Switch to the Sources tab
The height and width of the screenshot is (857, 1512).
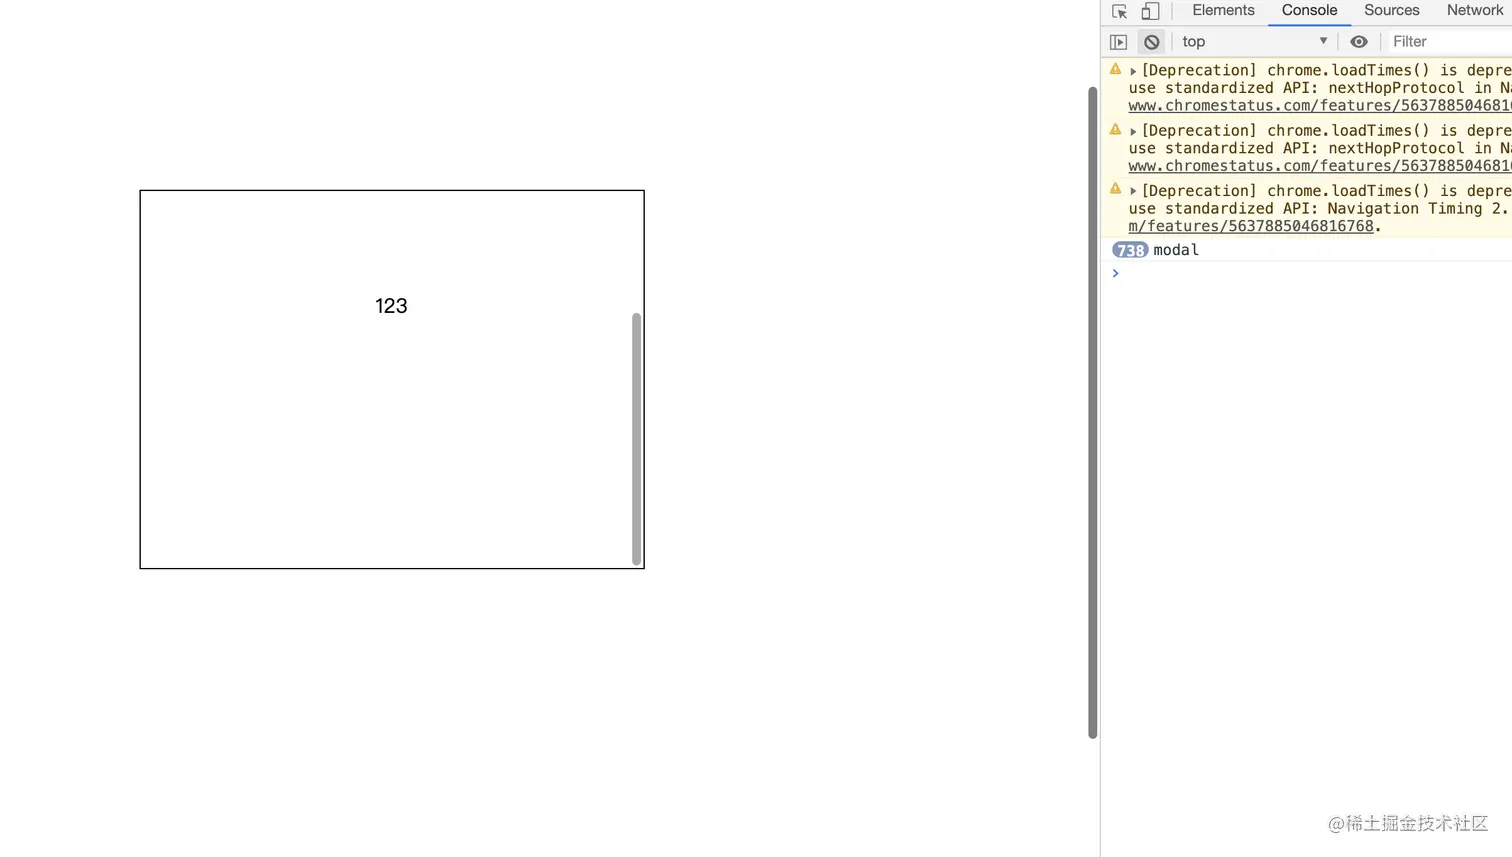(1391, 11)
